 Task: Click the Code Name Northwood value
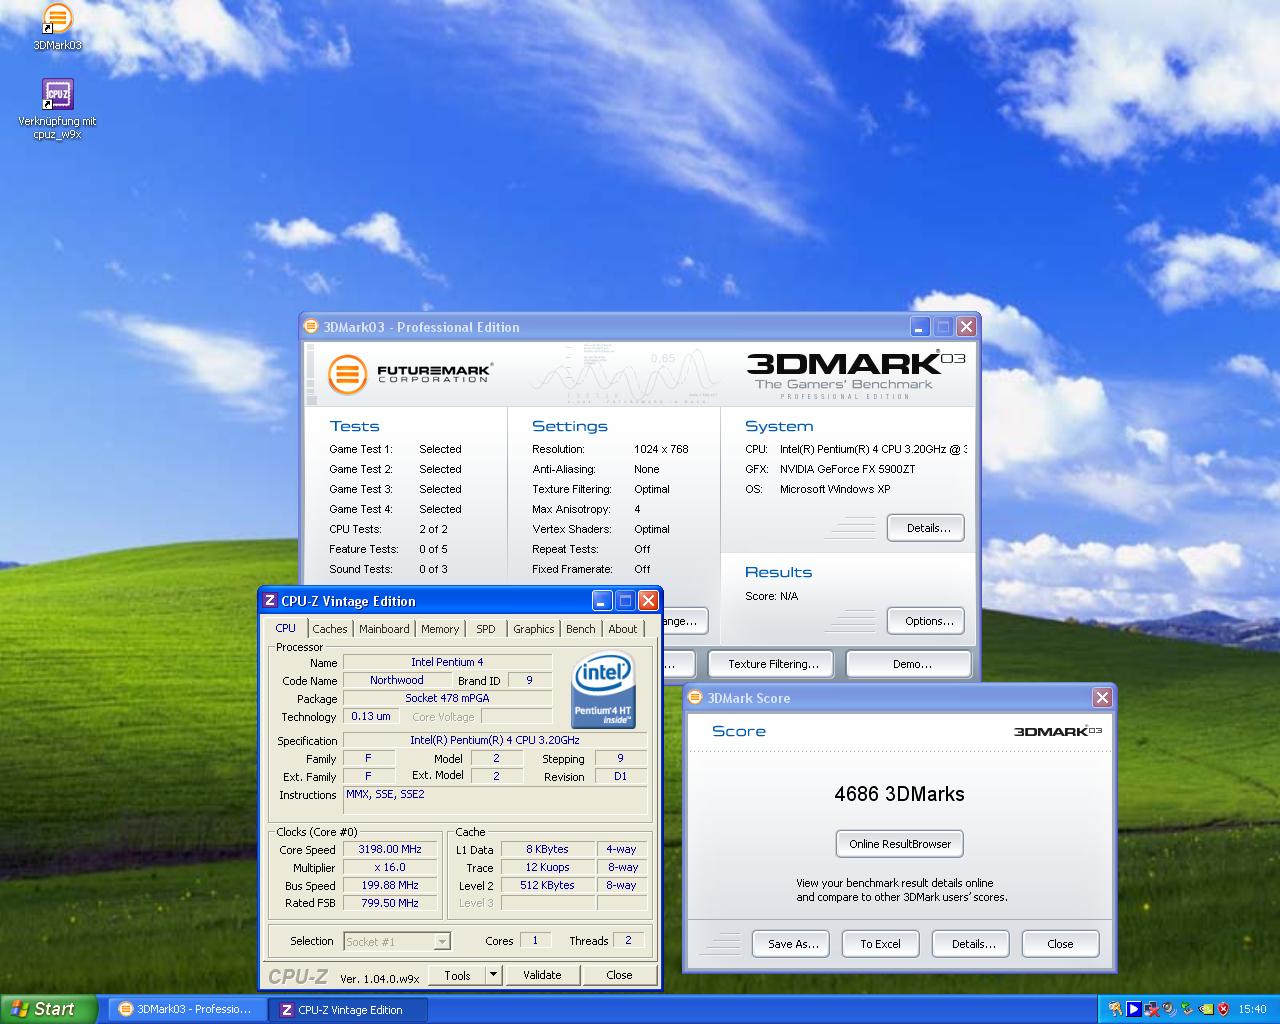(396, 680)
